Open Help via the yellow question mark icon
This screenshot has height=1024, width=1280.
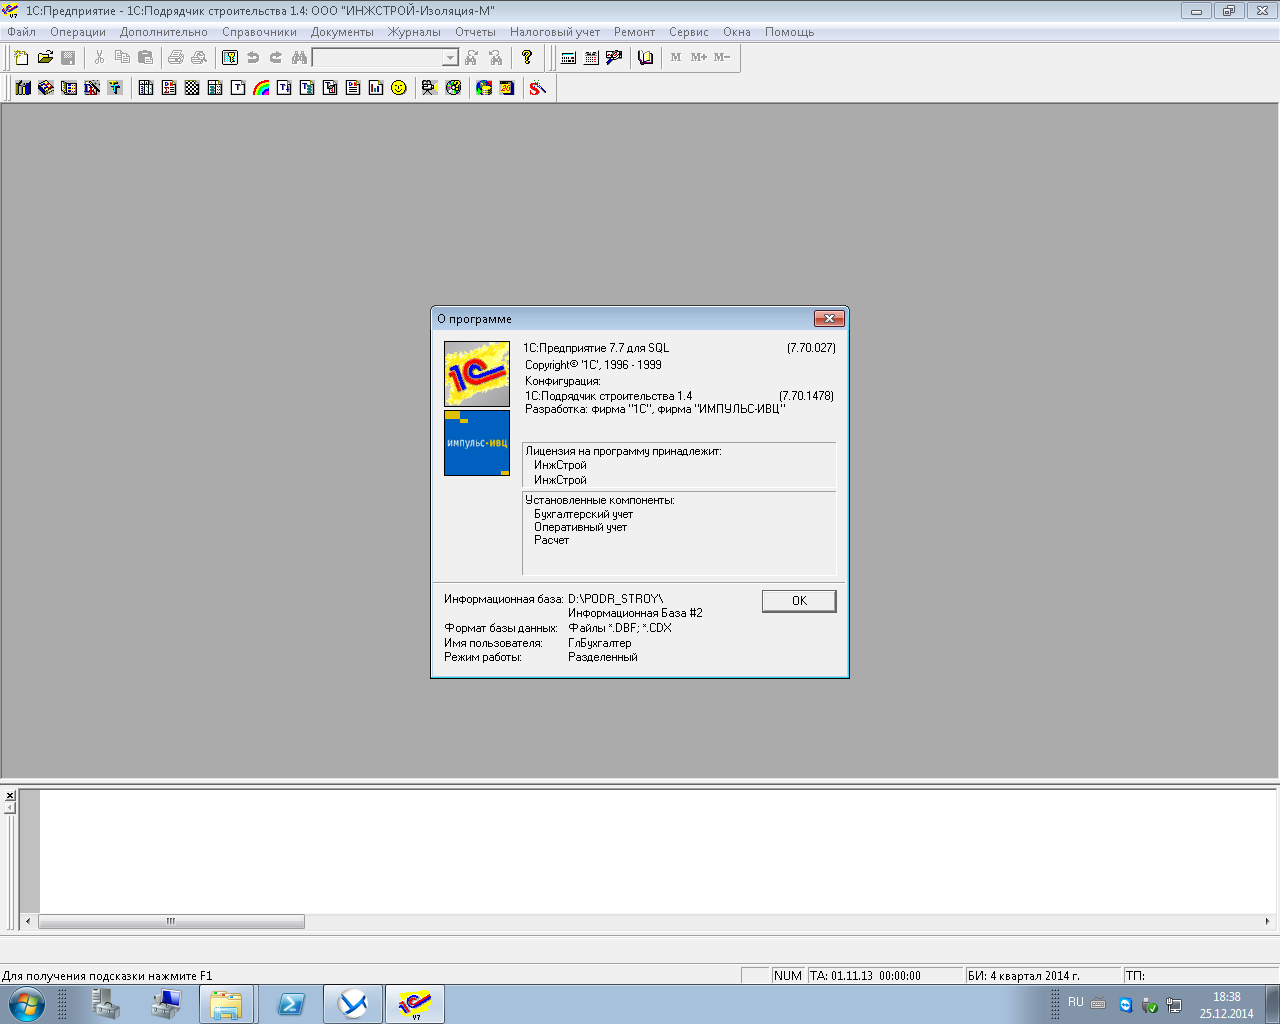527,58
